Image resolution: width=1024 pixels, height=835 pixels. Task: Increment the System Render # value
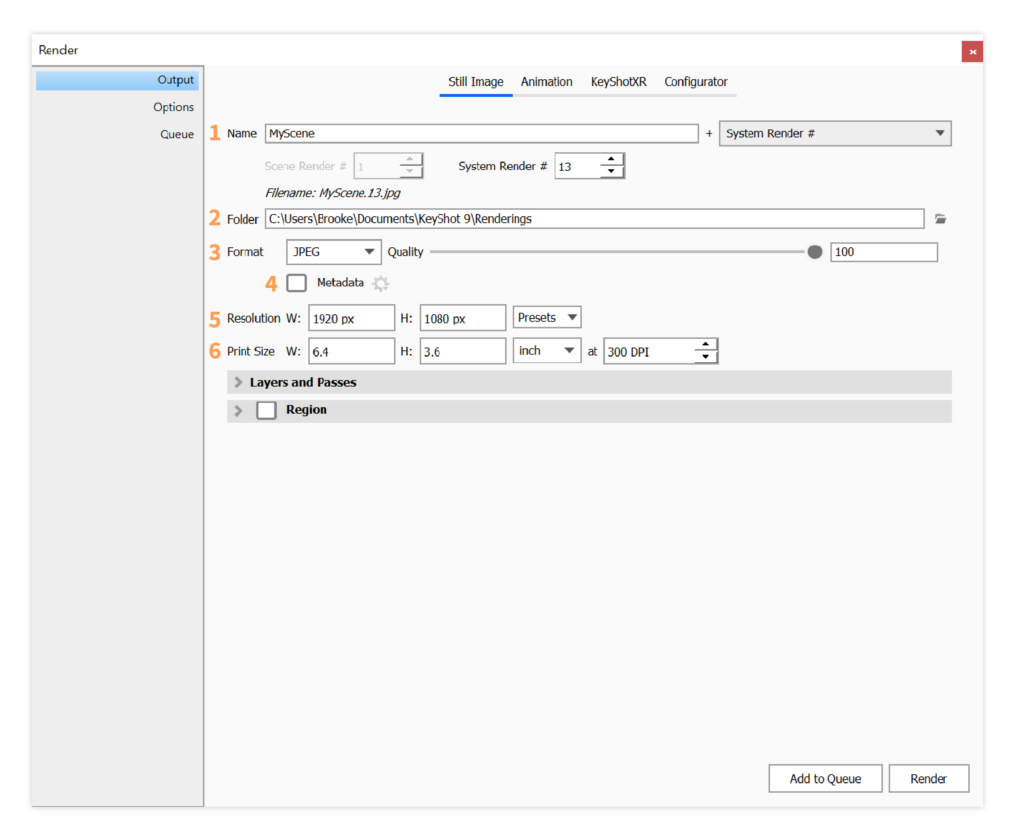(x=612, y=160)
